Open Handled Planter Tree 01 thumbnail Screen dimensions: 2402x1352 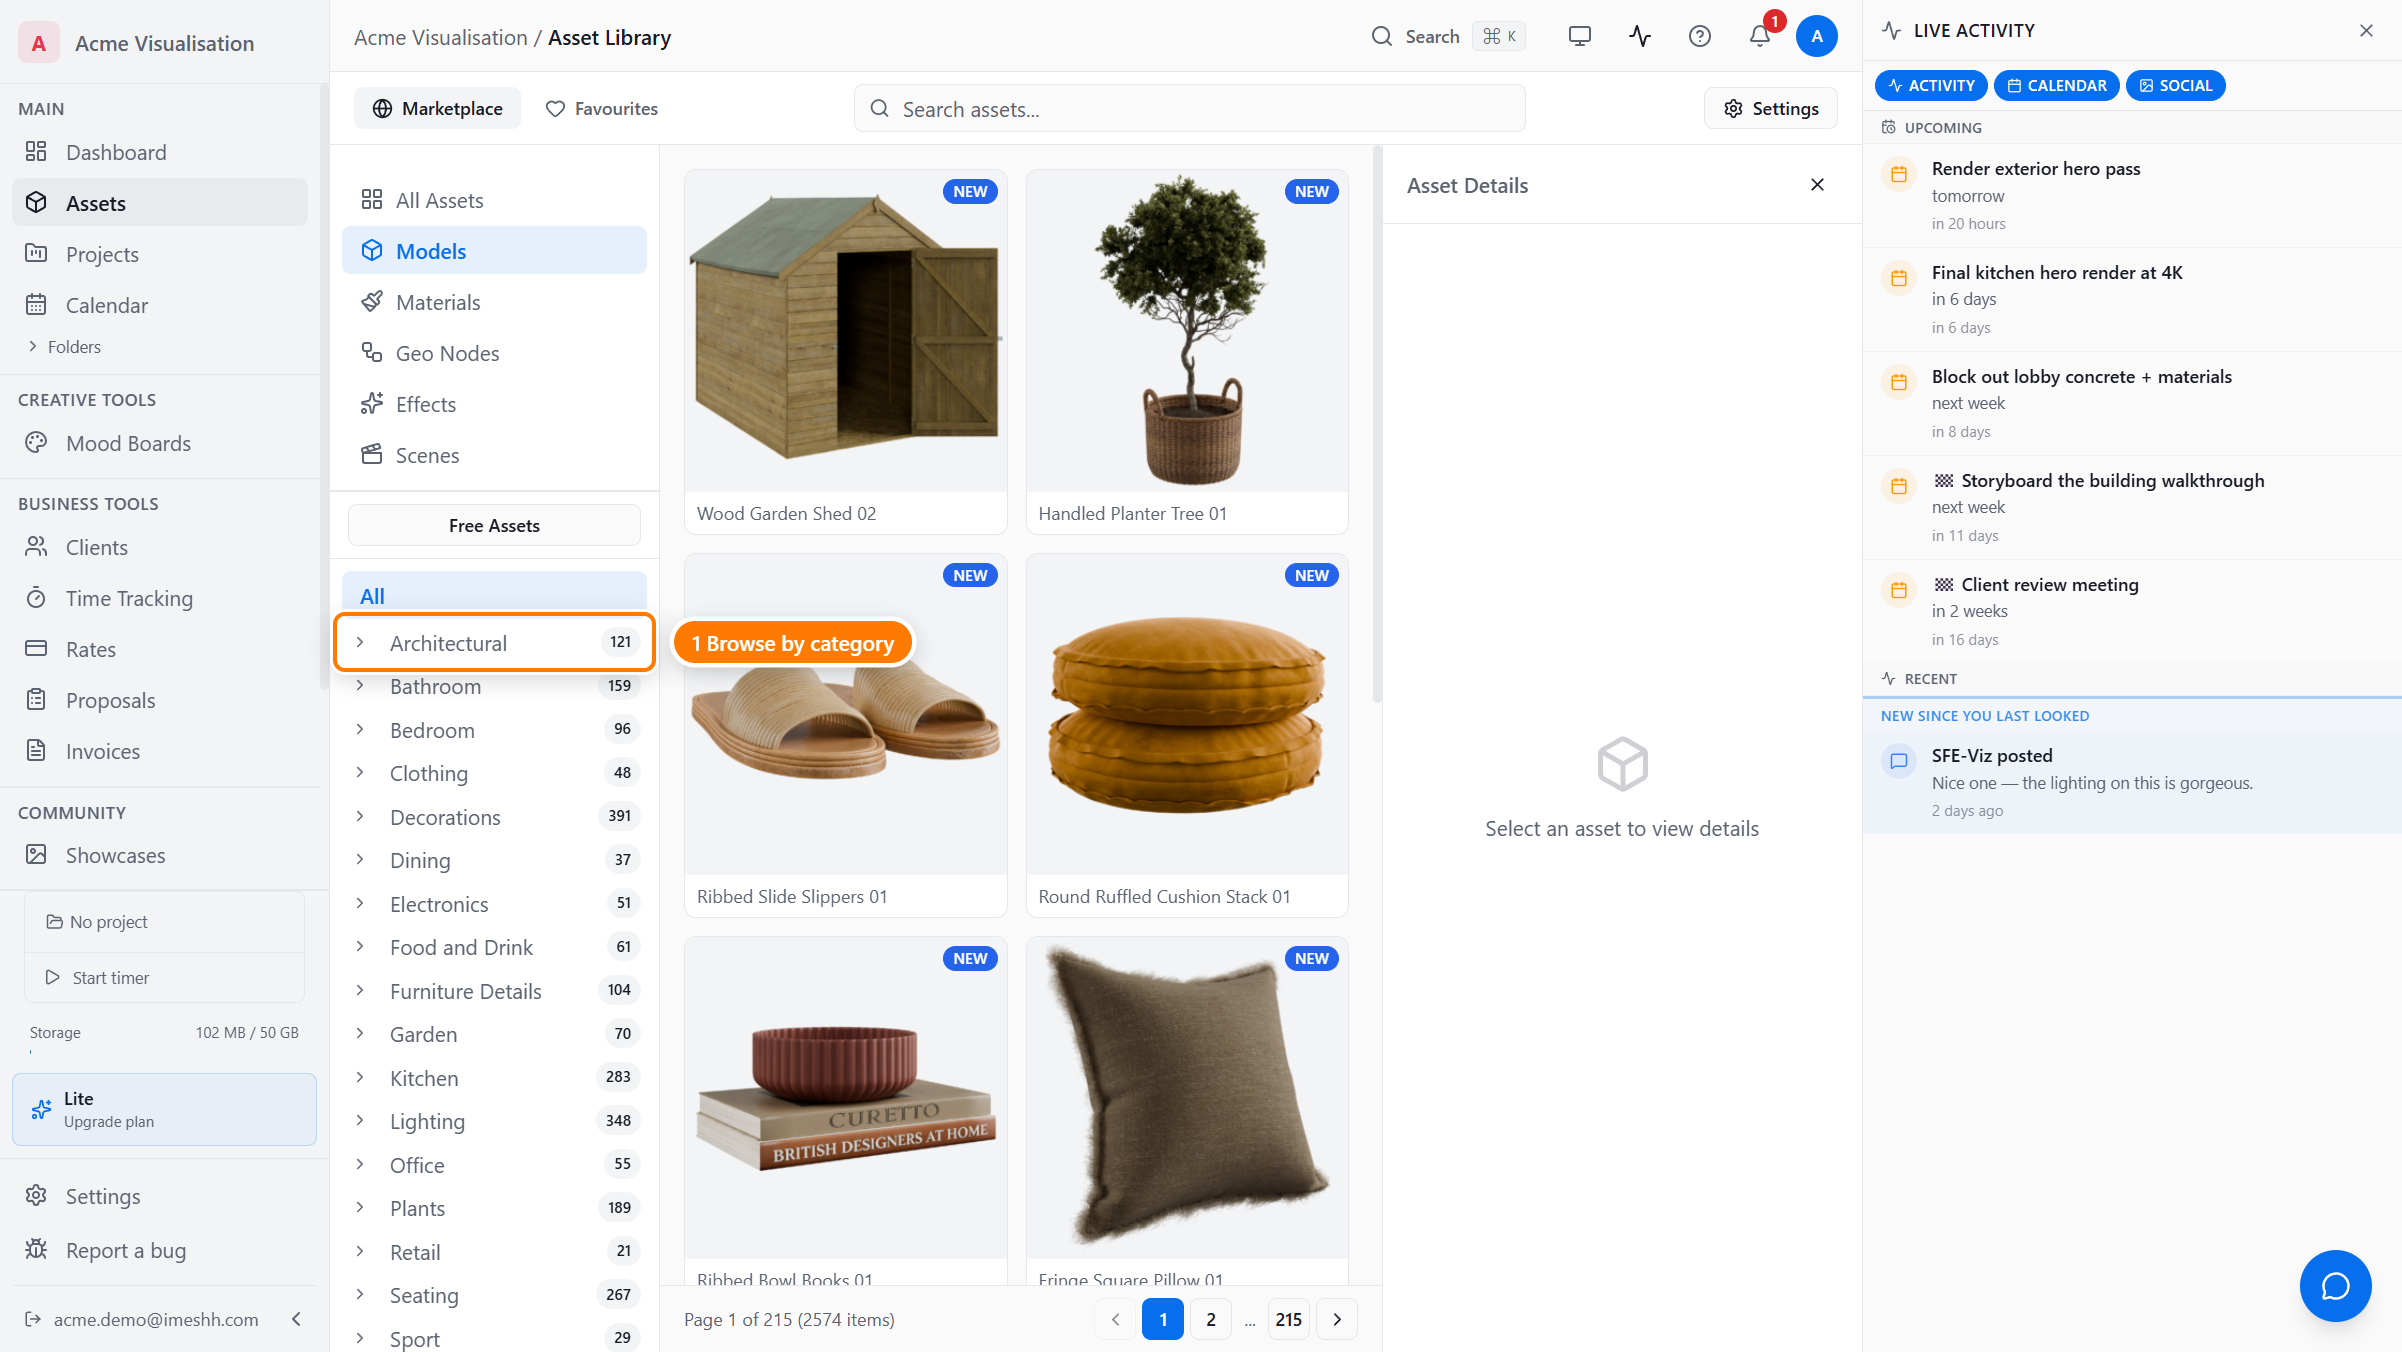tap(1187, 331)
